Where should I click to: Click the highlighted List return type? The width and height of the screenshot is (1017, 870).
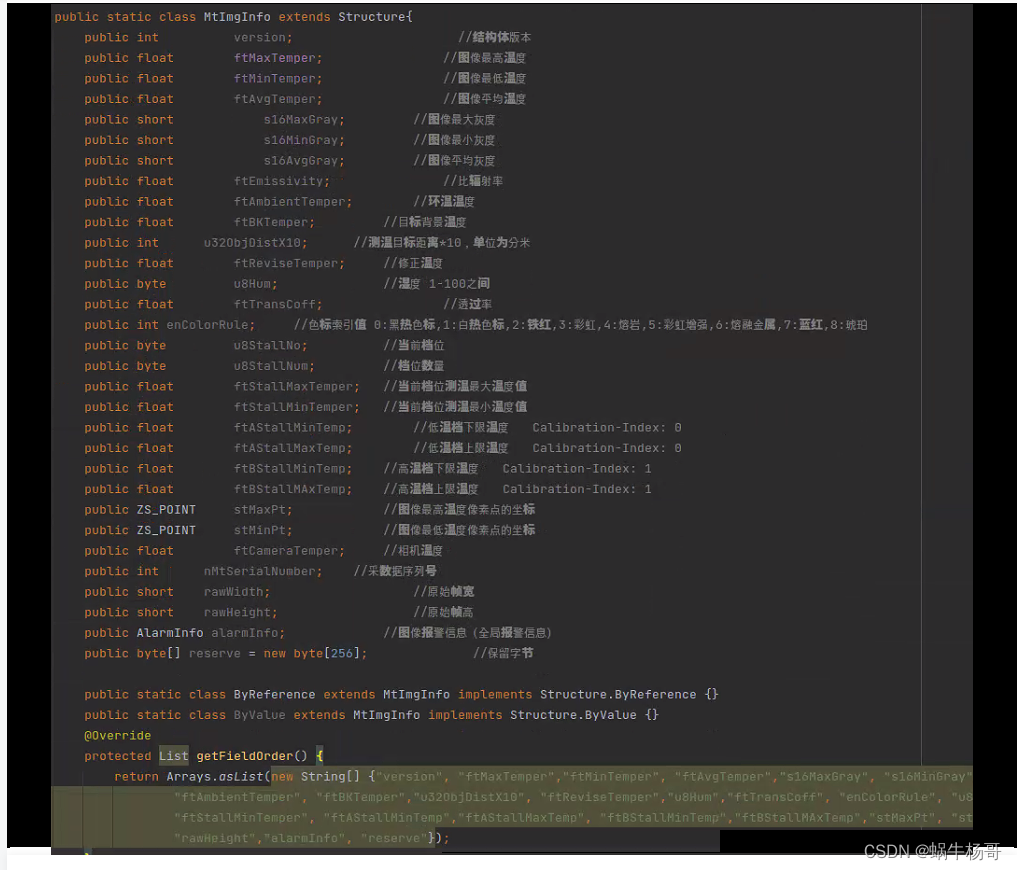click(173, 756)
